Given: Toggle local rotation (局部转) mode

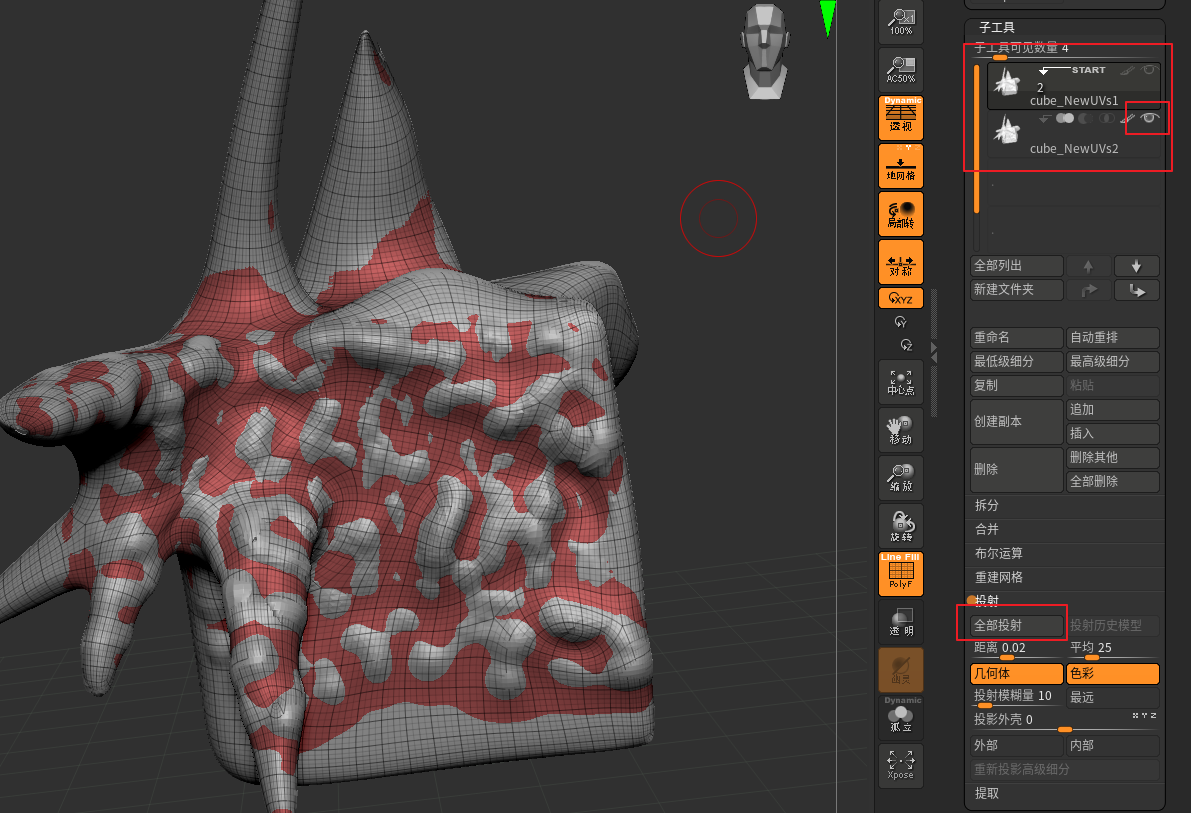Looking at the screenshot, I should (x=901, y=214).
